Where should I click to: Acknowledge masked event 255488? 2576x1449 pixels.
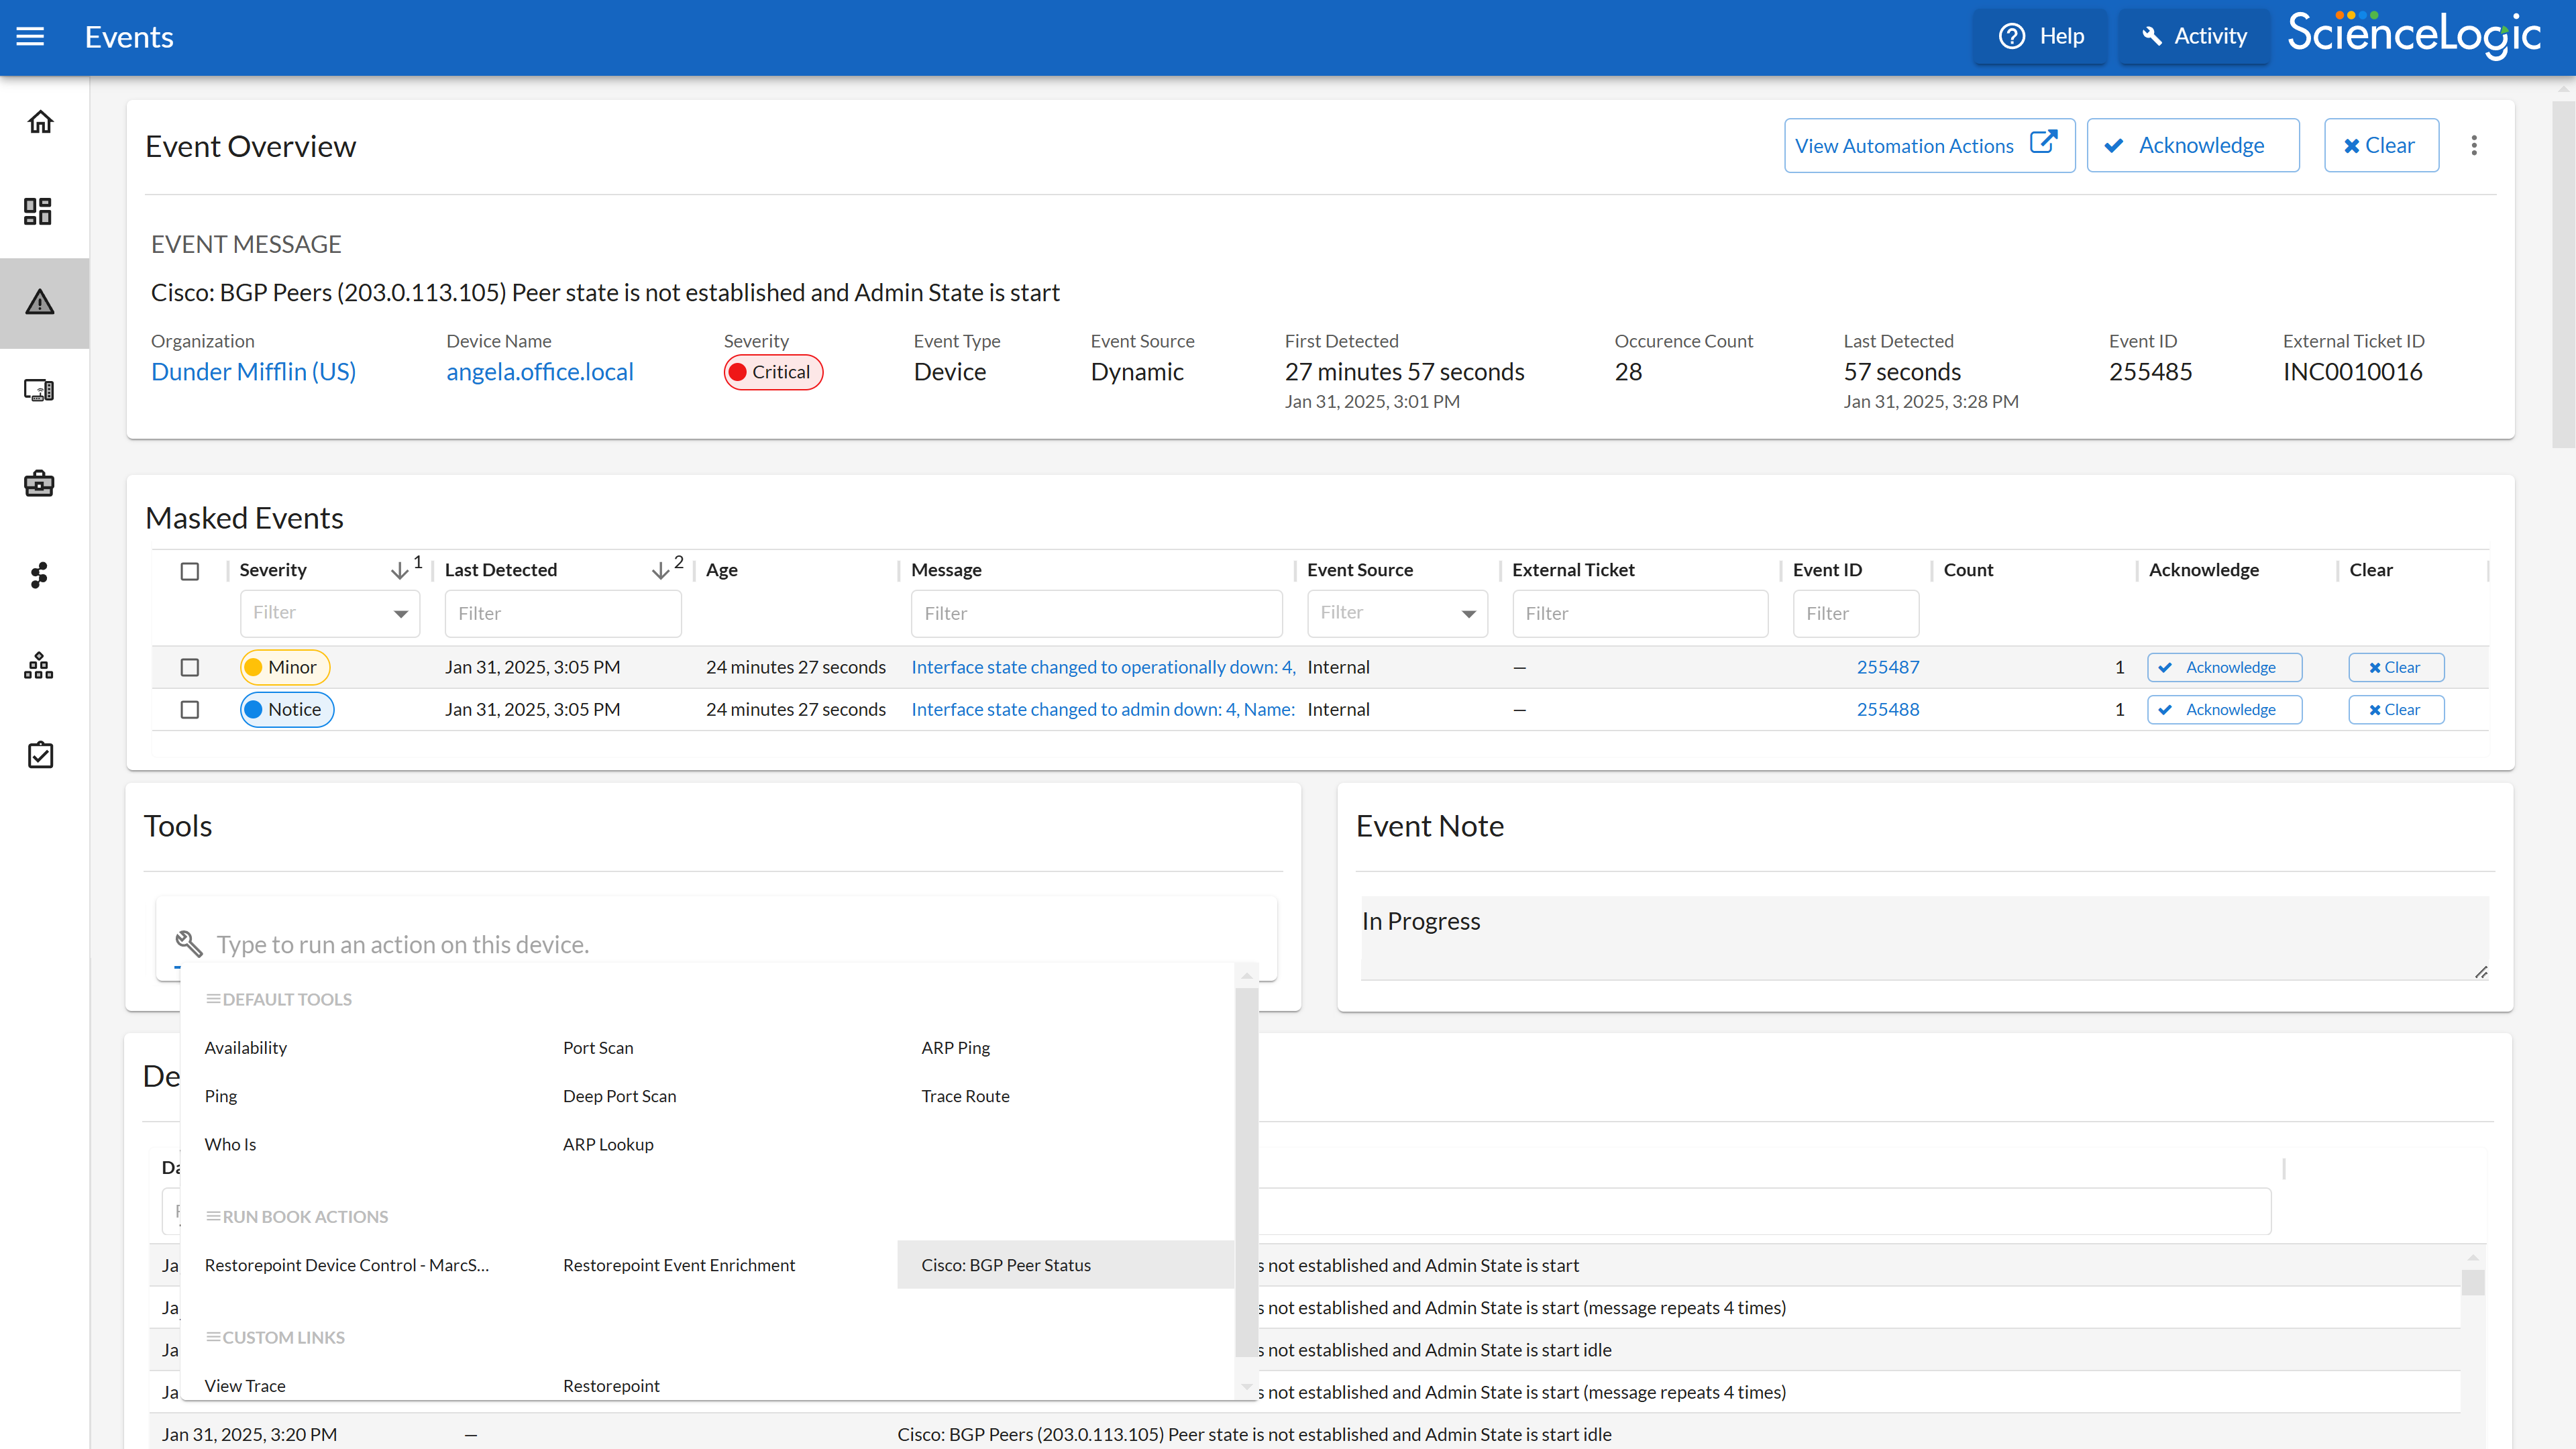click(2224, 709)
